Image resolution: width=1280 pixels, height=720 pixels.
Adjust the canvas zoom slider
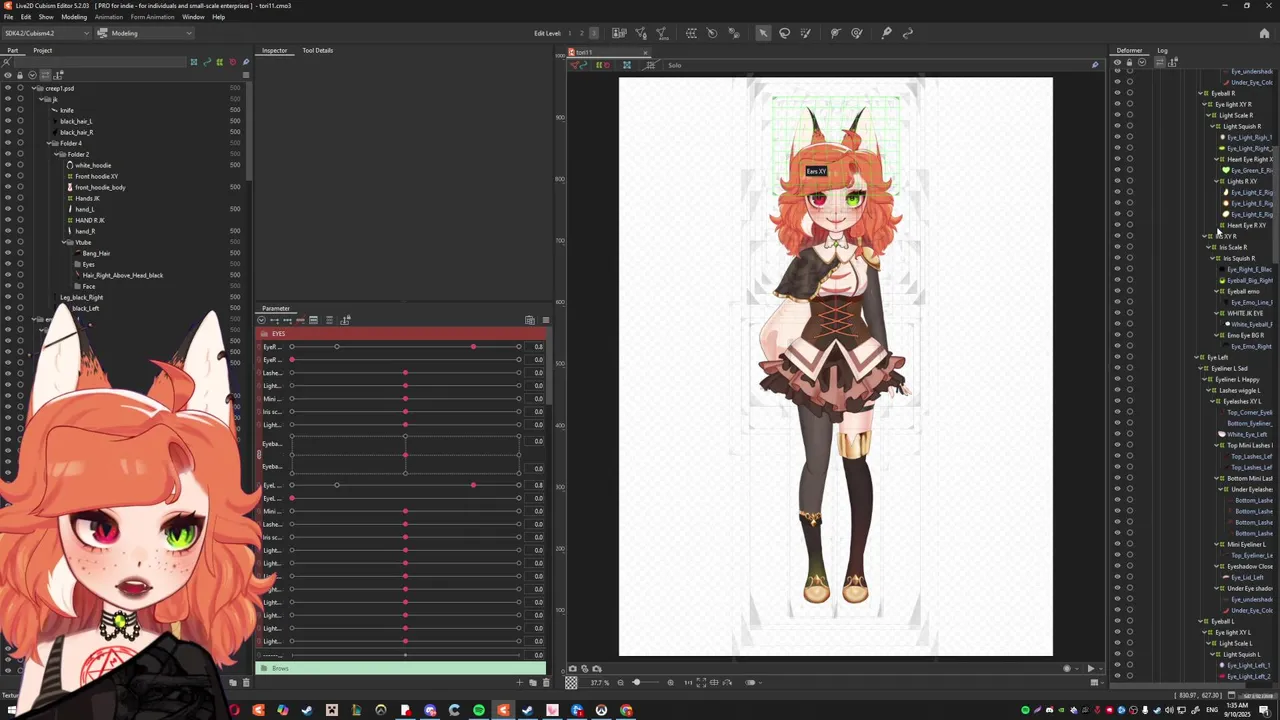(x=645, y=682)
